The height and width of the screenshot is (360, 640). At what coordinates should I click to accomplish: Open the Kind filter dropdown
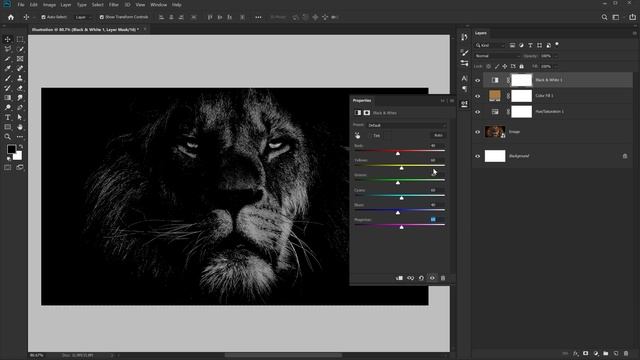pyautogui.click(x=490, y=45)
